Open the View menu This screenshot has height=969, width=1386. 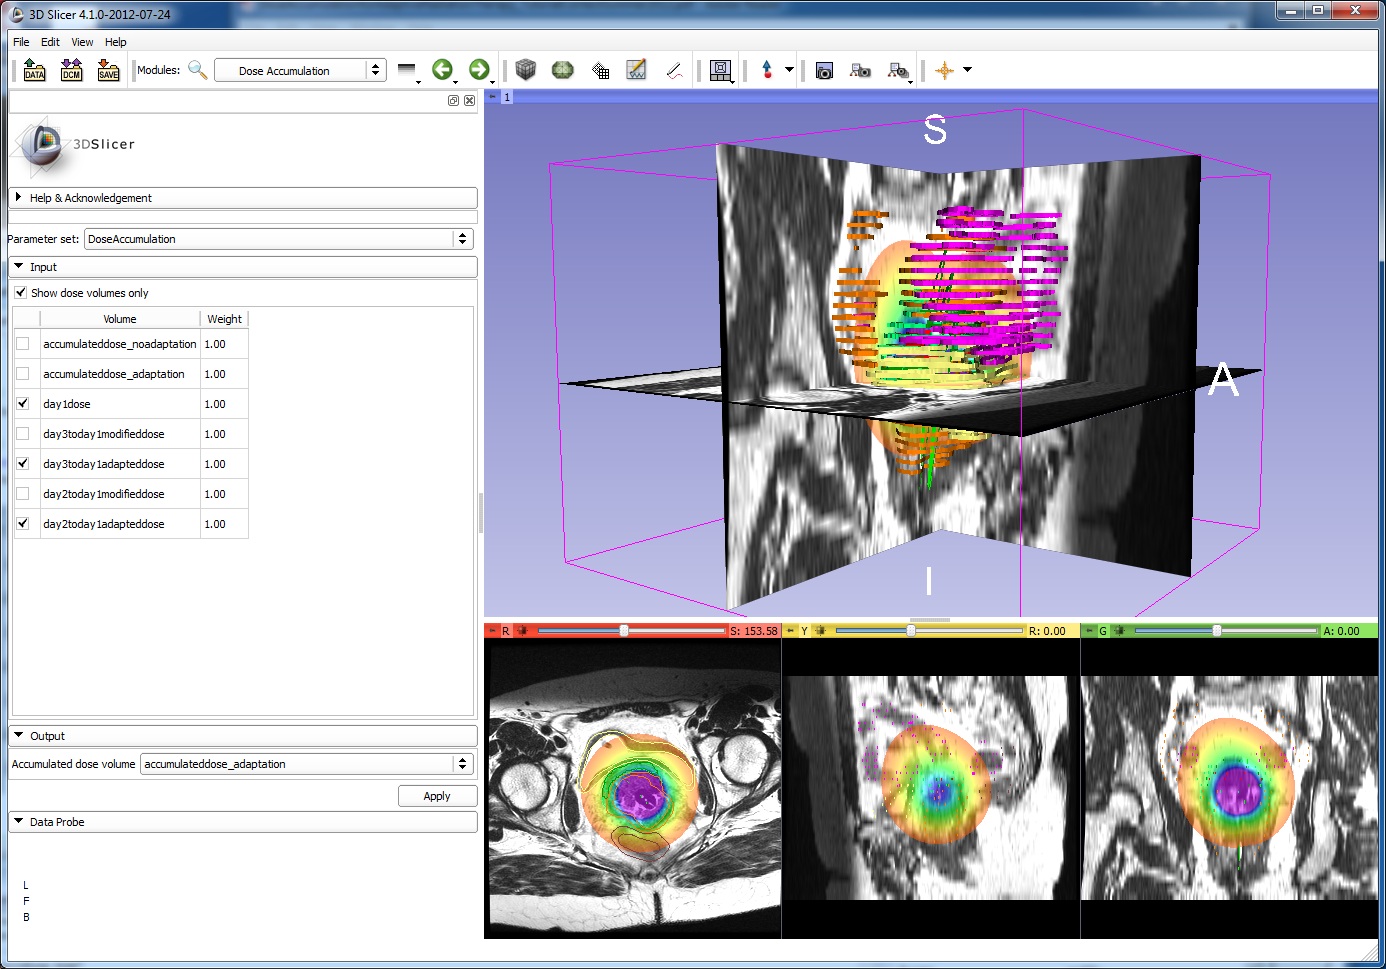coord(82,42)
